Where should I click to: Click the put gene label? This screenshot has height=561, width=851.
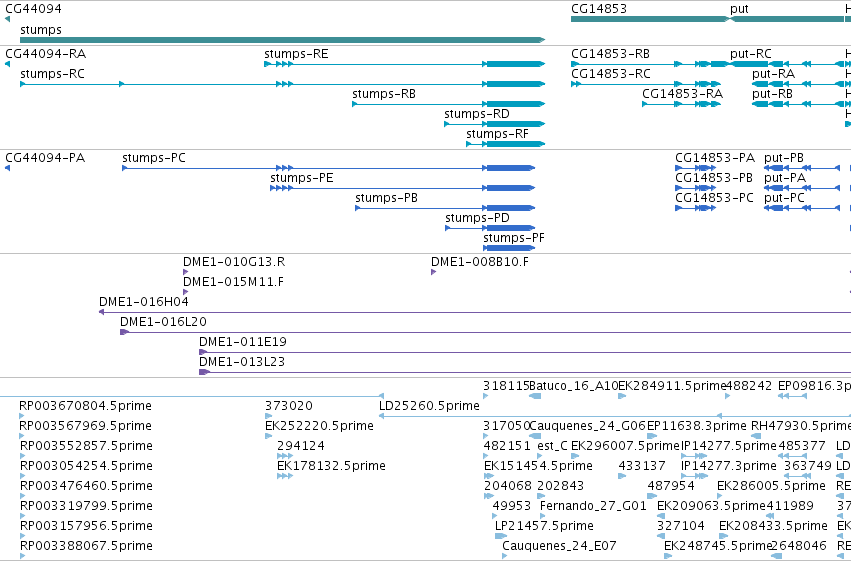point(739,9)
